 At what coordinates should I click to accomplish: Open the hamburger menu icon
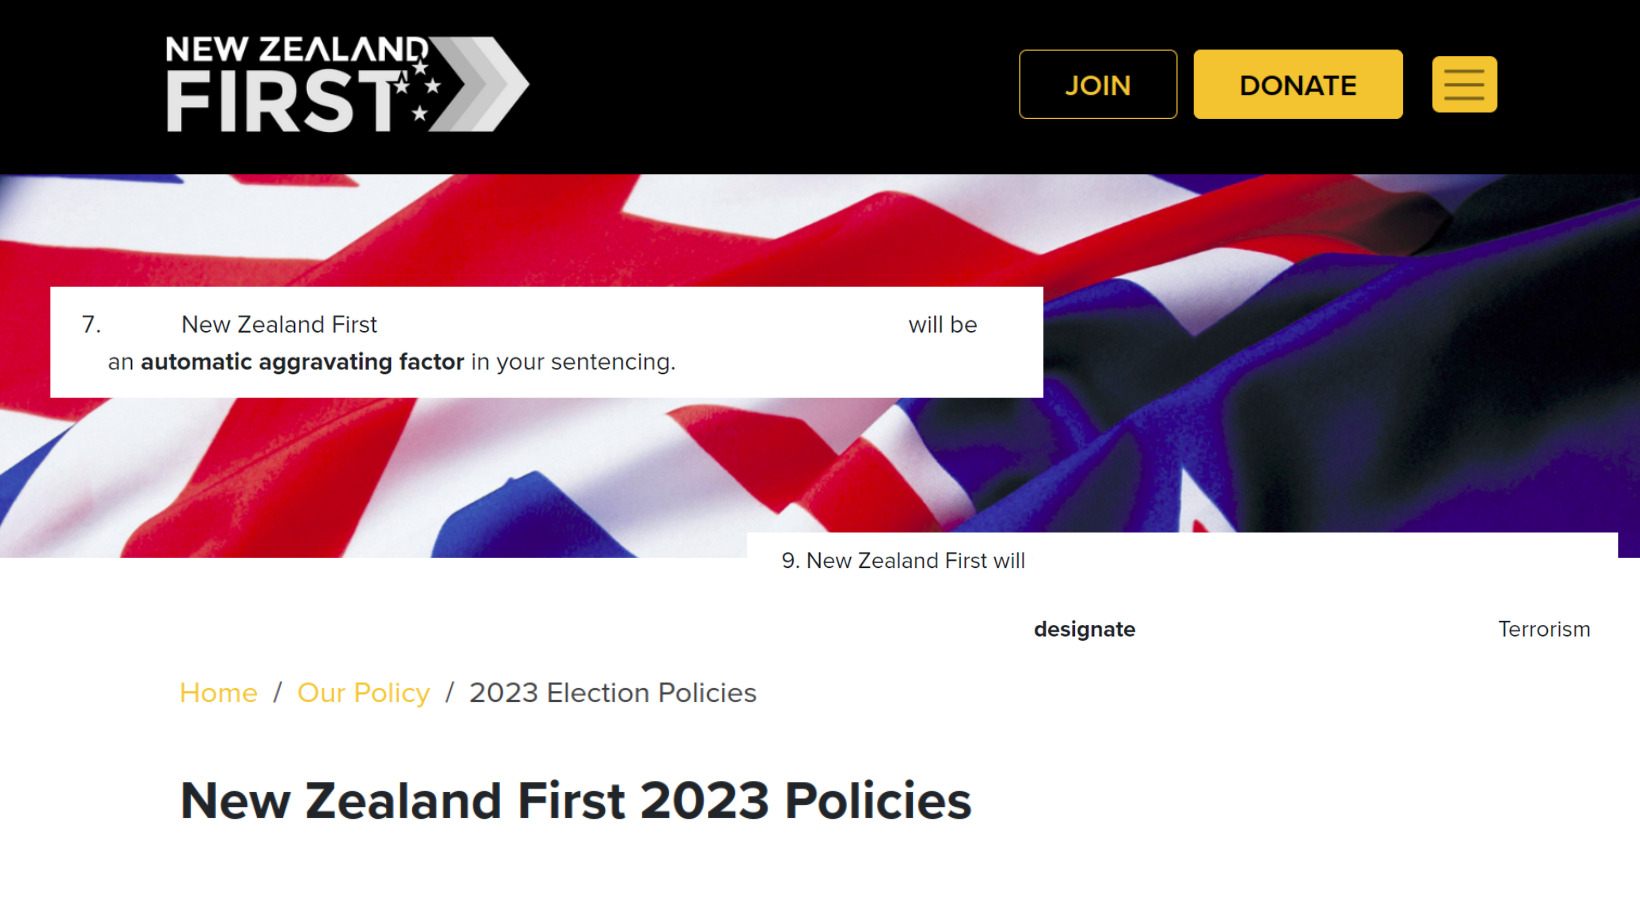coord(1463,85)
